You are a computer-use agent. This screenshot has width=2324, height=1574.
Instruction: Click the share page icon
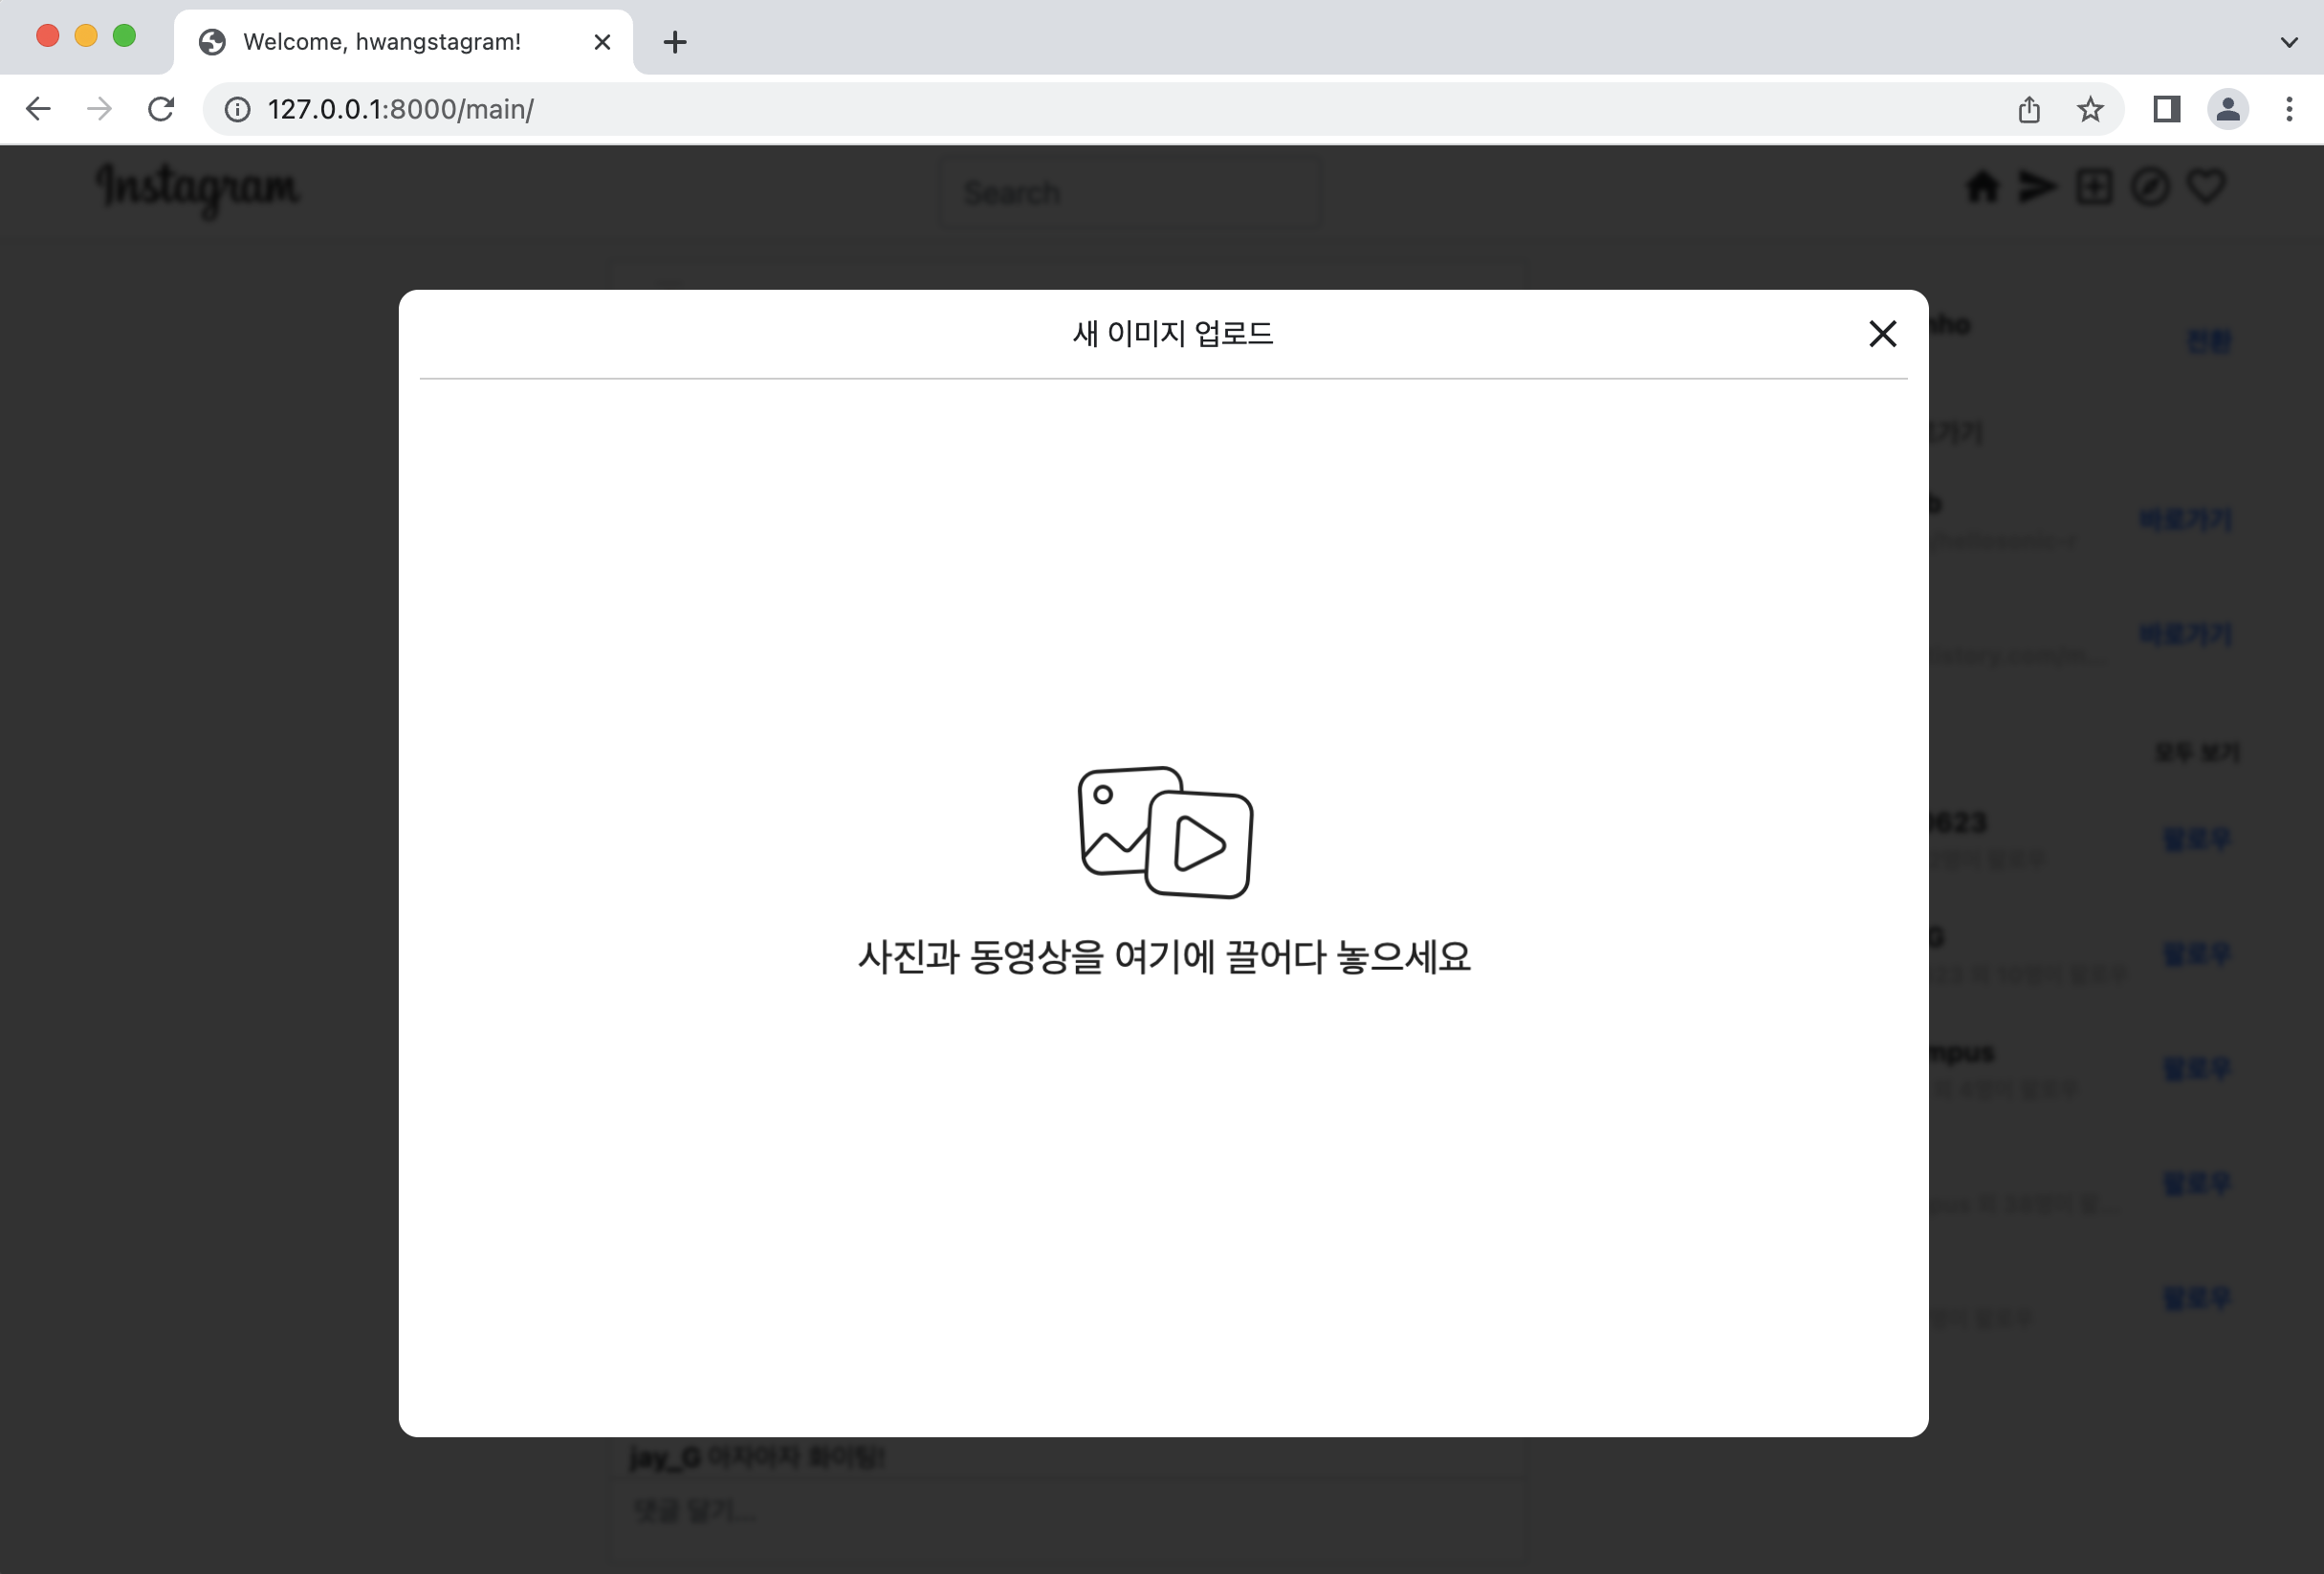coord(2029,109)
